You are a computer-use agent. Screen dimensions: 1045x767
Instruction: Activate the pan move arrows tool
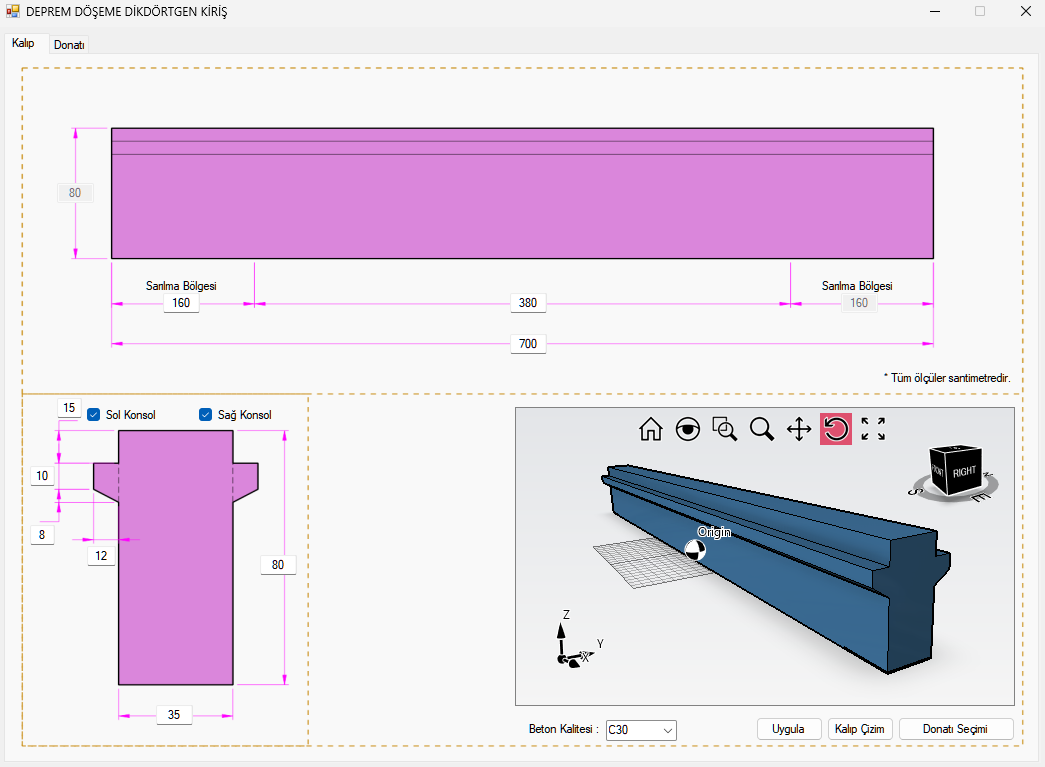click(x=799, y=430)
